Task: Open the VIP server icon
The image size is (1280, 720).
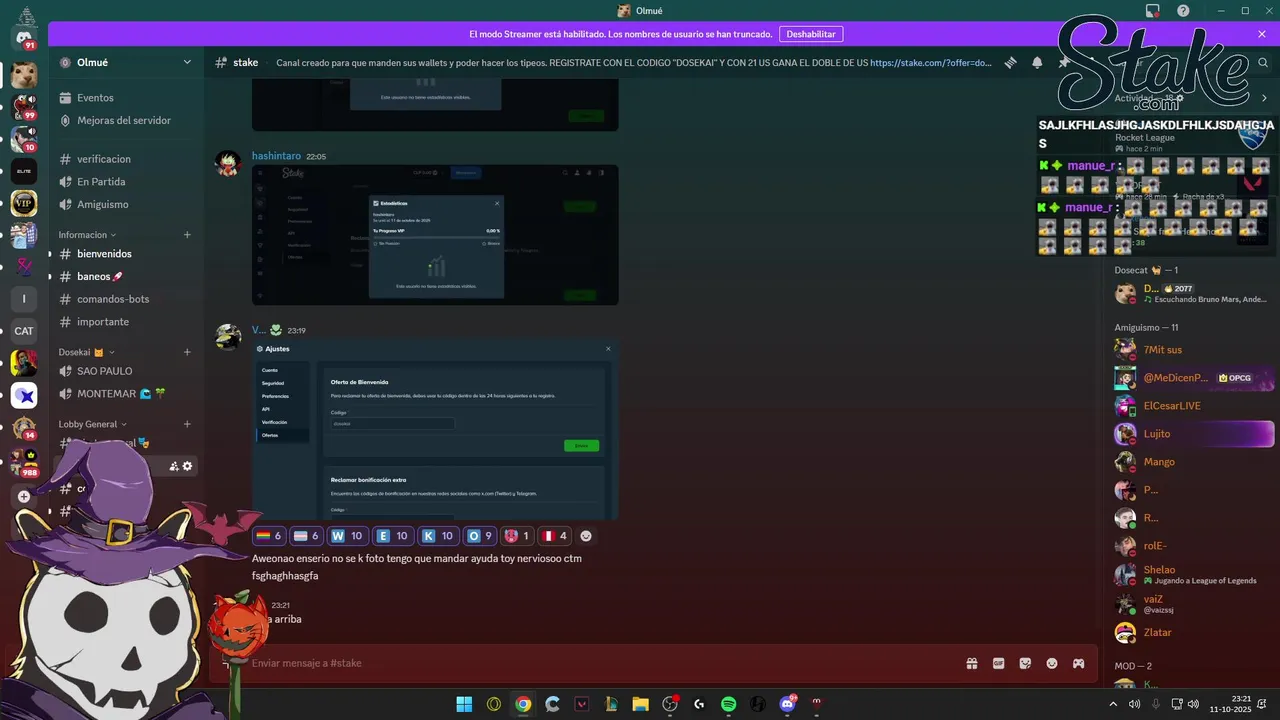Action: click(24, 204)
